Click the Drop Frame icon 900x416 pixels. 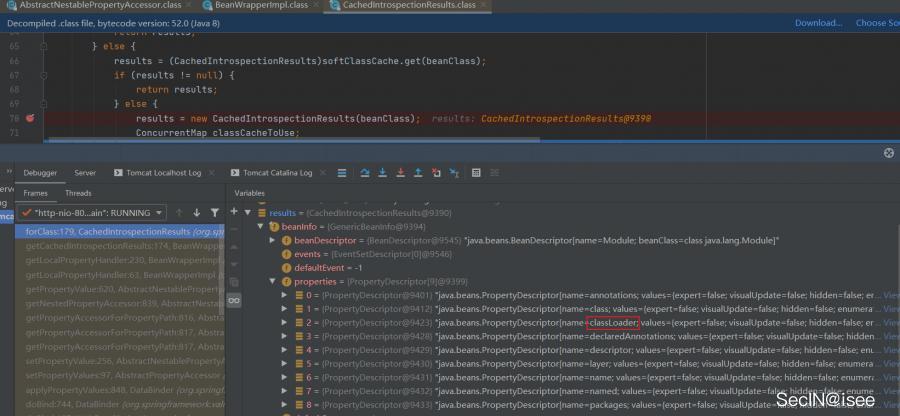coord(436,173)
